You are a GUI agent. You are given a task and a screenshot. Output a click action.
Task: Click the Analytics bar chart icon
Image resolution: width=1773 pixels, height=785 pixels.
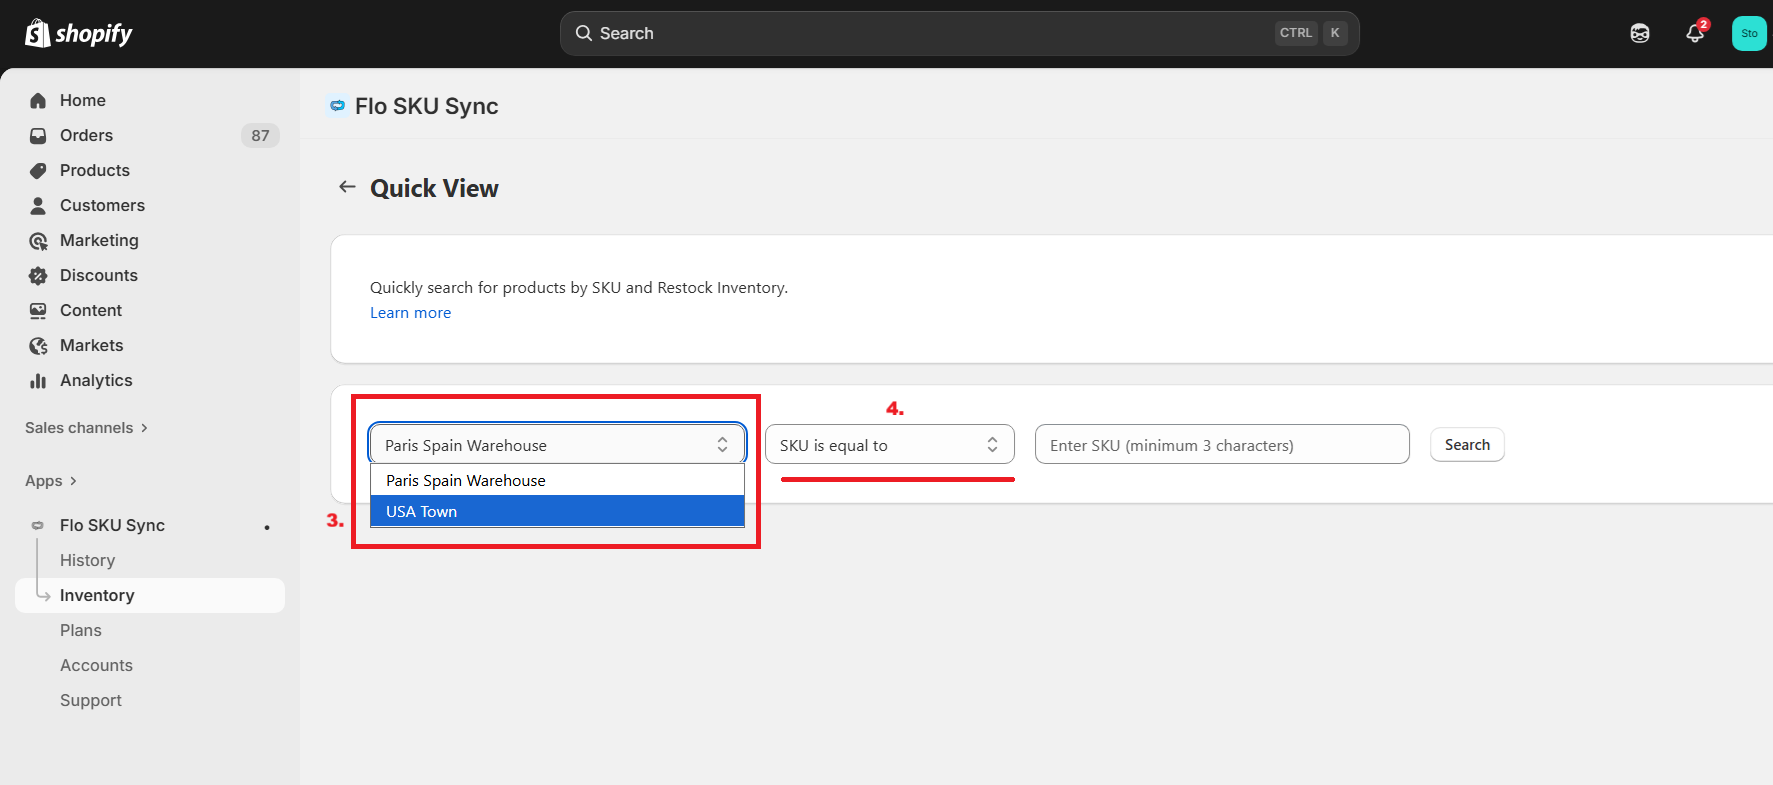pyautogui.click(x=38, y=380)
